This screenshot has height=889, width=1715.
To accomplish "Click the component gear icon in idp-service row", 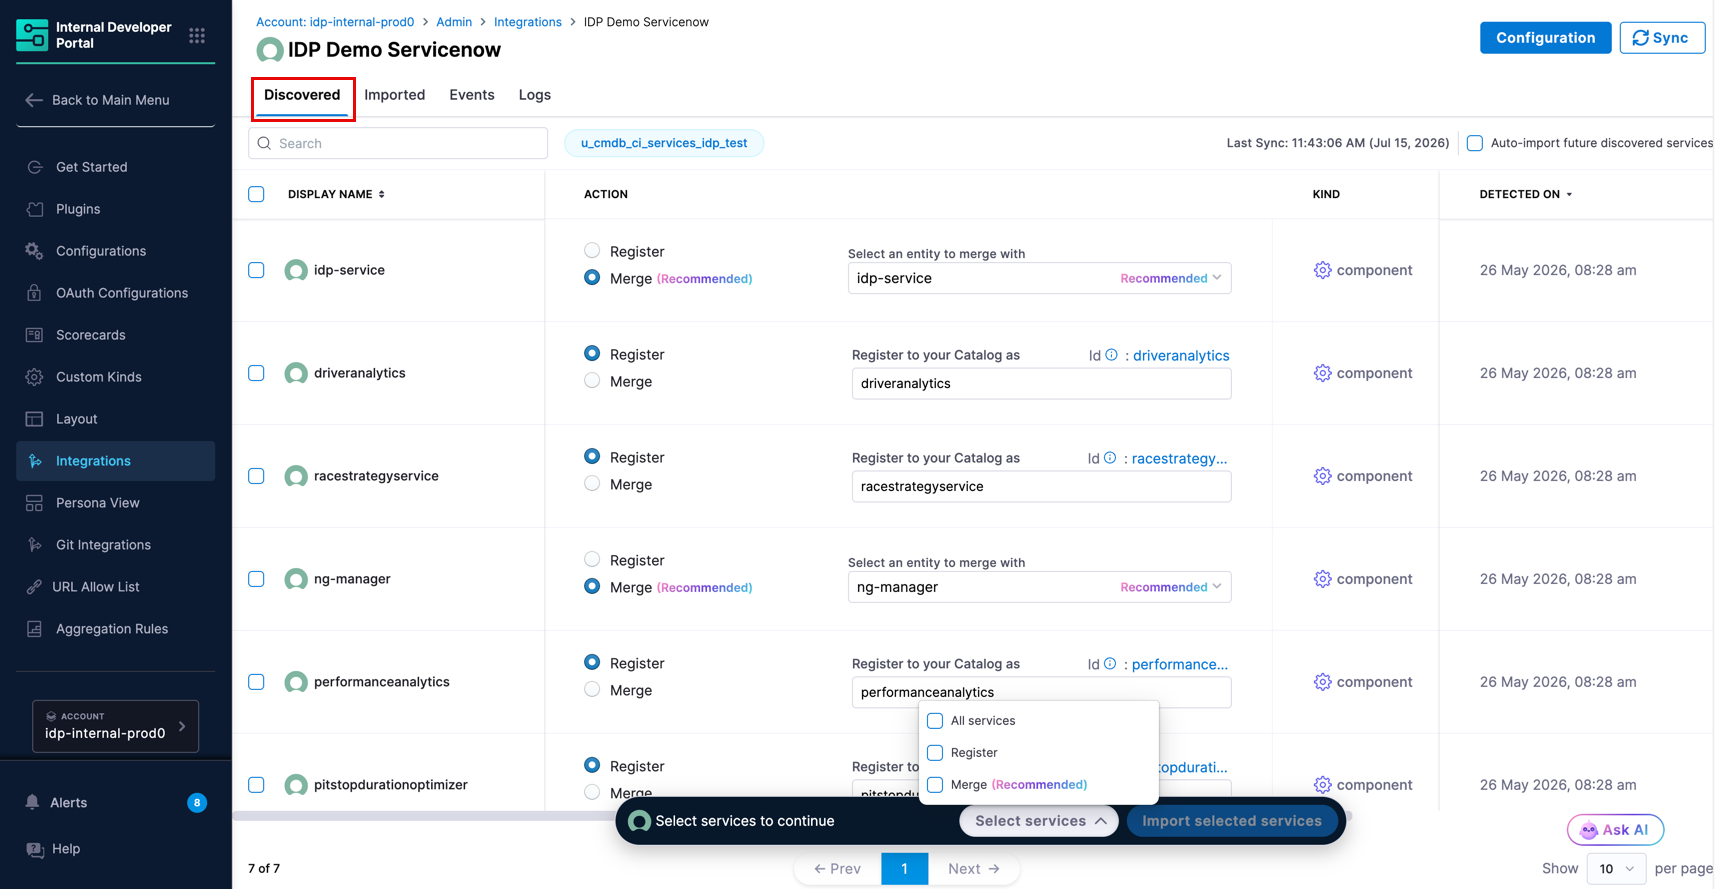I will (1322, 270).
